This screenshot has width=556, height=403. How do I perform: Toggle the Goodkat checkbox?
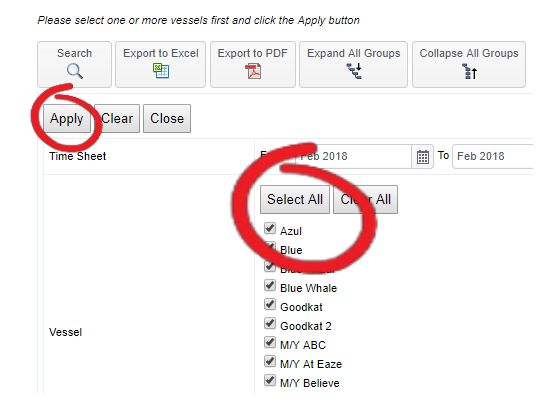coord(270,304)
